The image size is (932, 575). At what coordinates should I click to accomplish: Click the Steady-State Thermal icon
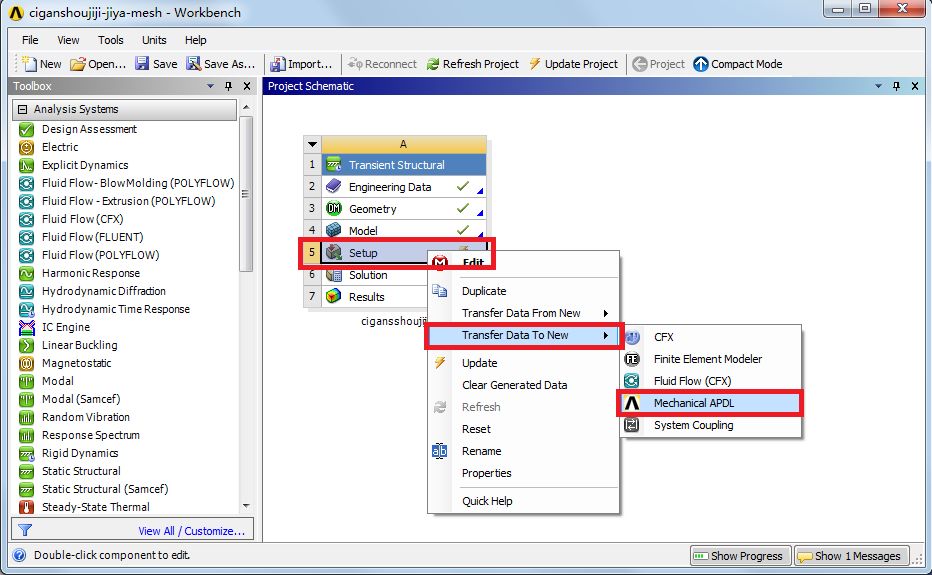tap(26, 507)
